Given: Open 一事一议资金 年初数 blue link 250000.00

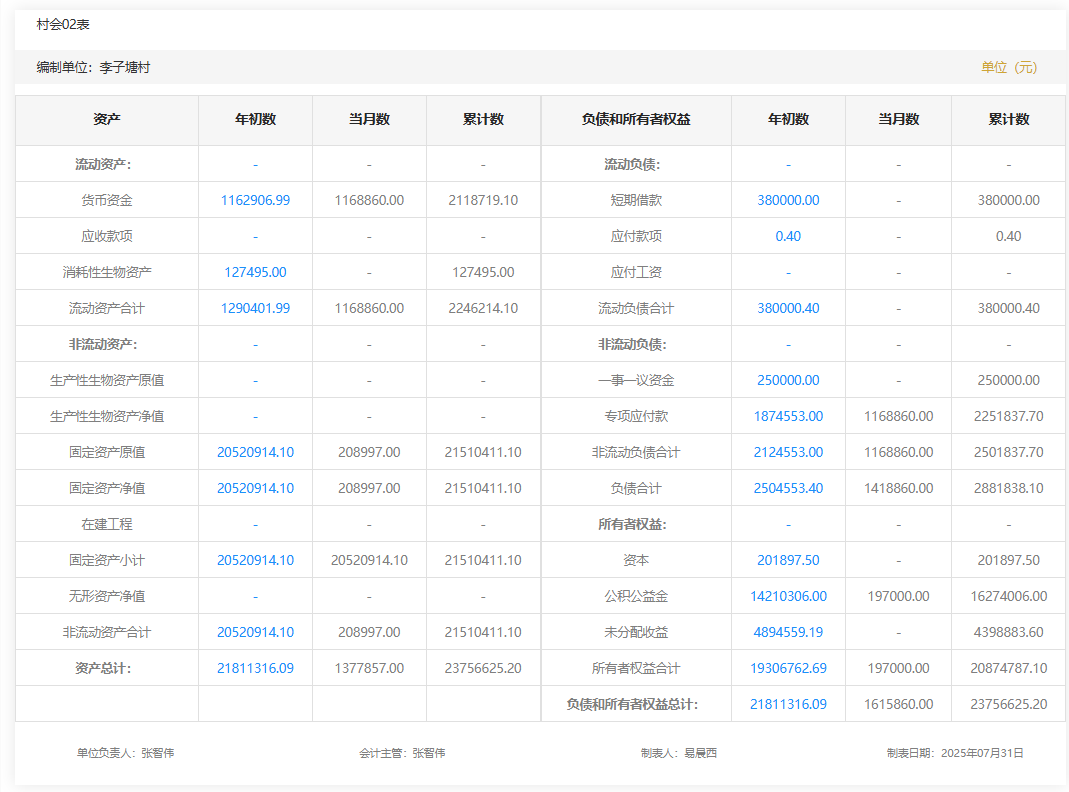Looking at the screenshot, I should tap(788, 380).
